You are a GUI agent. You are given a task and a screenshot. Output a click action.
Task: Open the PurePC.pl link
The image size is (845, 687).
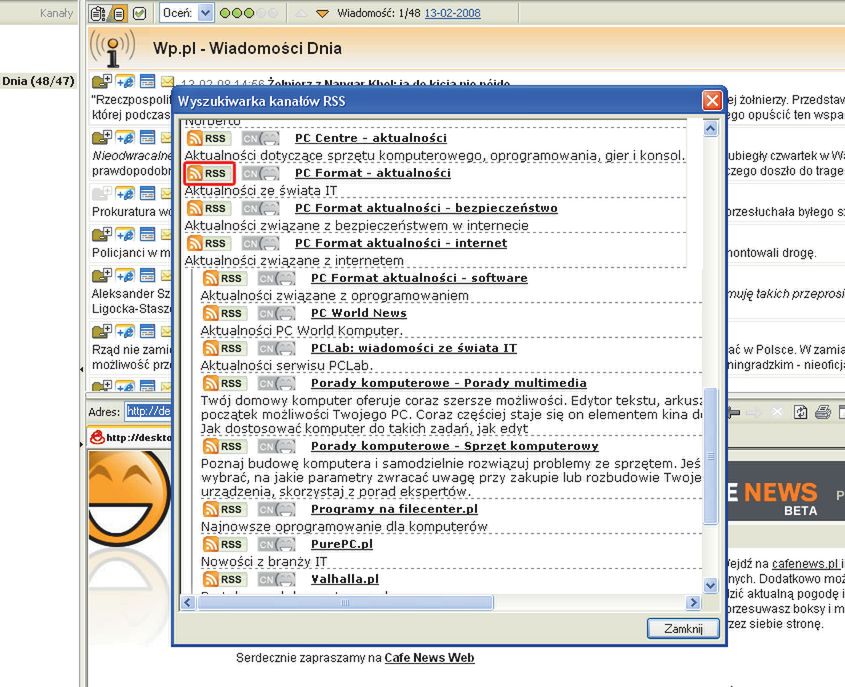pyautogui.click(x=342, y=544)
